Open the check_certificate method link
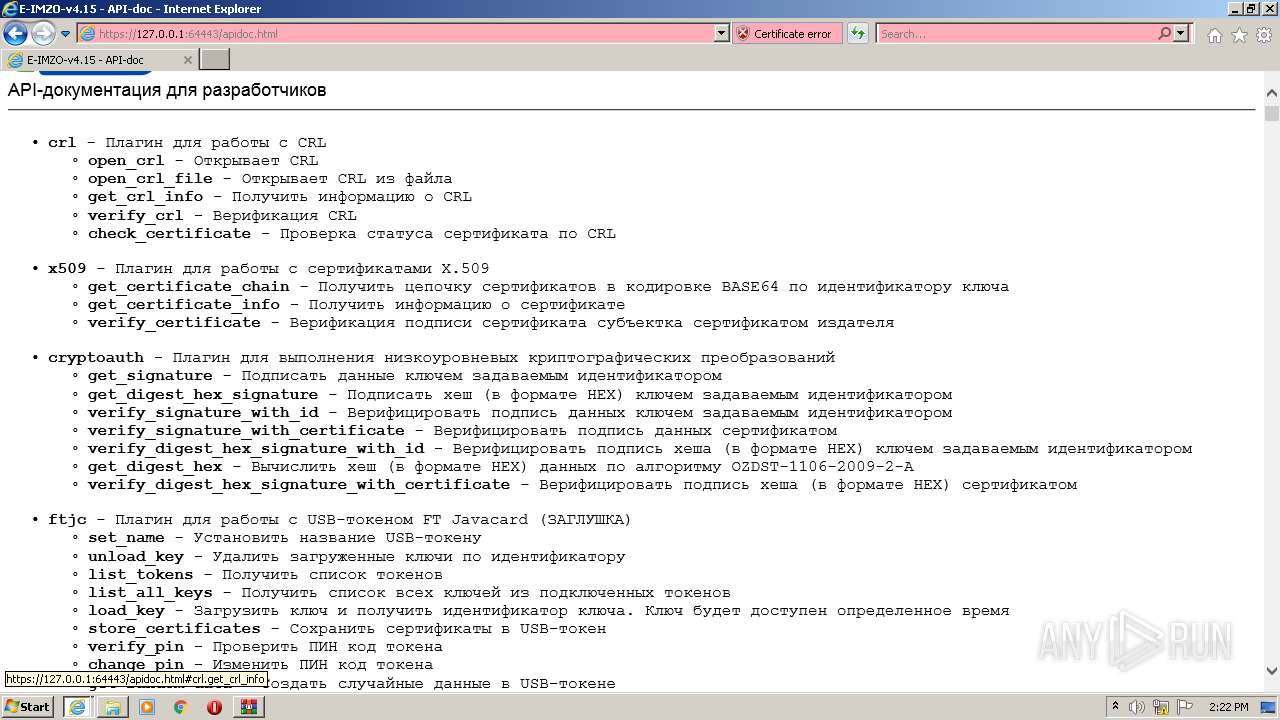Viewport: 1280px width, 720px height. click(169, 233)
